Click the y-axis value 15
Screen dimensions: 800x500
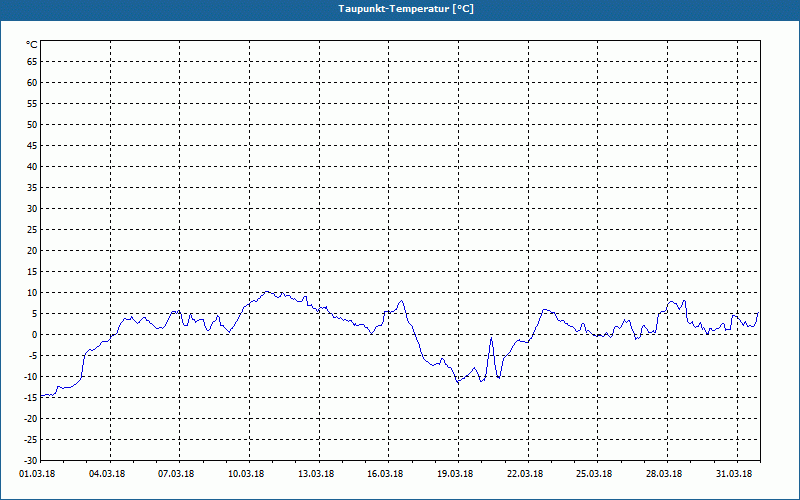(32, 271)
